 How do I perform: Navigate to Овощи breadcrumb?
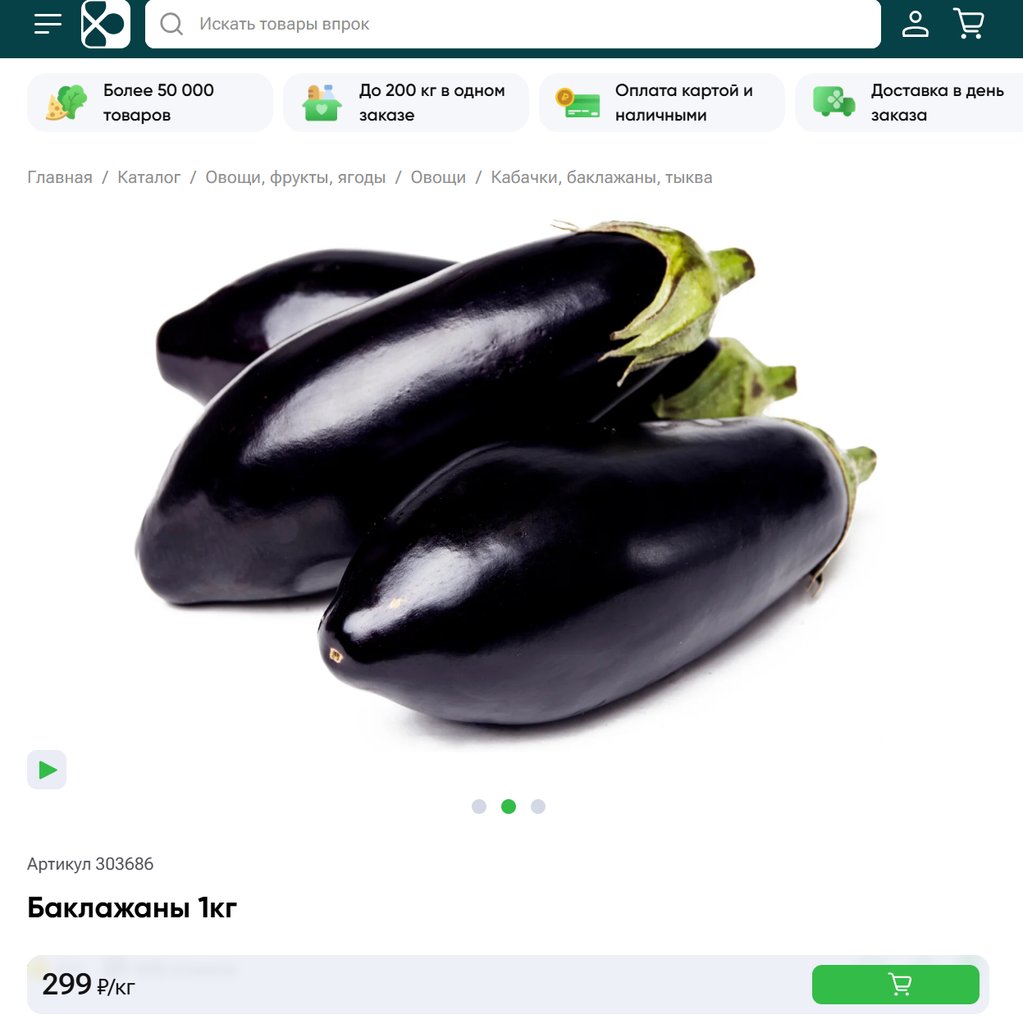(438, 178)
